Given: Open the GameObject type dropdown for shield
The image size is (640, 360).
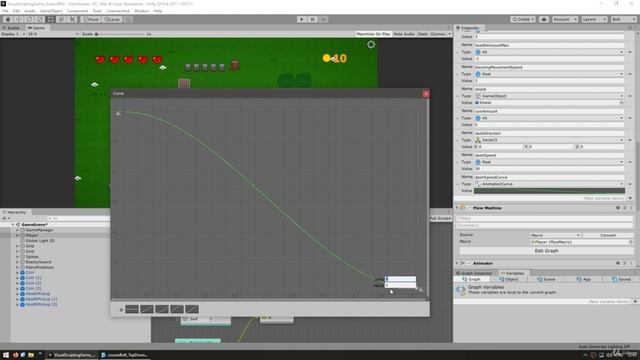Looking at the screenshot, I should (x=549, y=96).
